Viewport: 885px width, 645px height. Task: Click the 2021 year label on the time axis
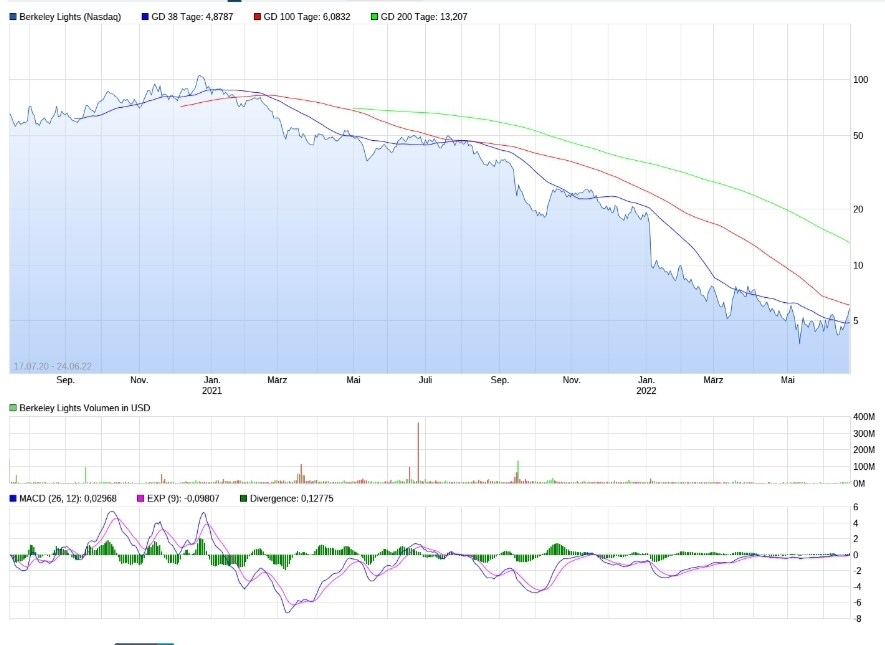(212, 391)
